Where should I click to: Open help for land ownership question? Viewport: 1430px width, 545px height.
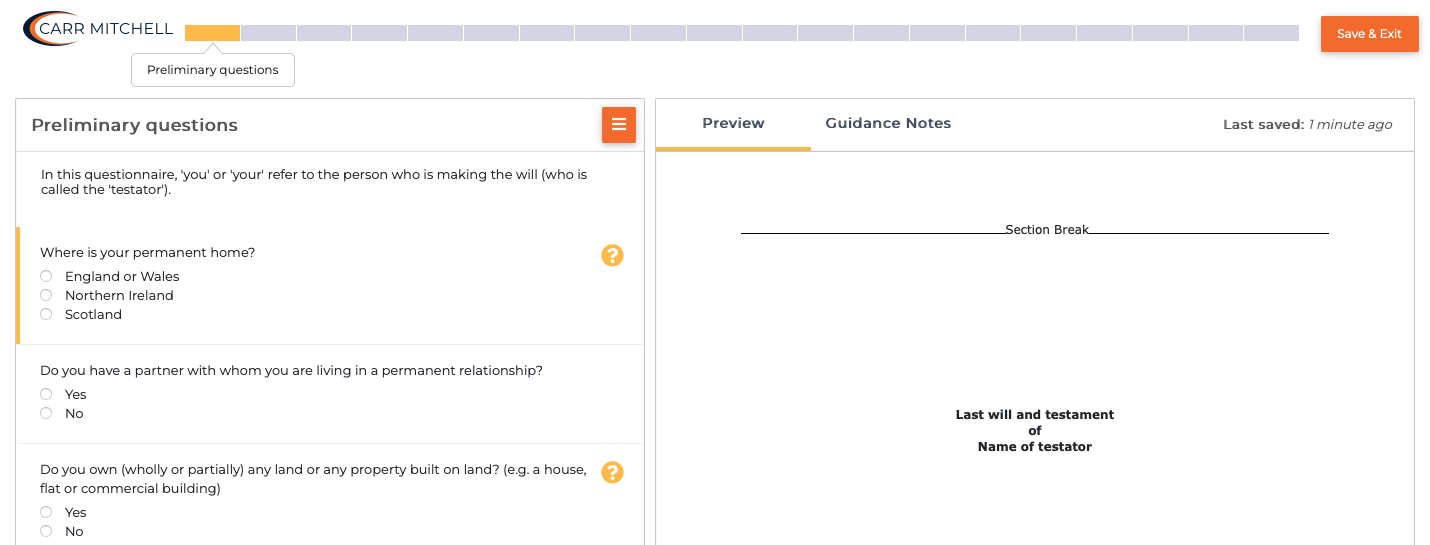pyautogui.click(x=612, y=472)
